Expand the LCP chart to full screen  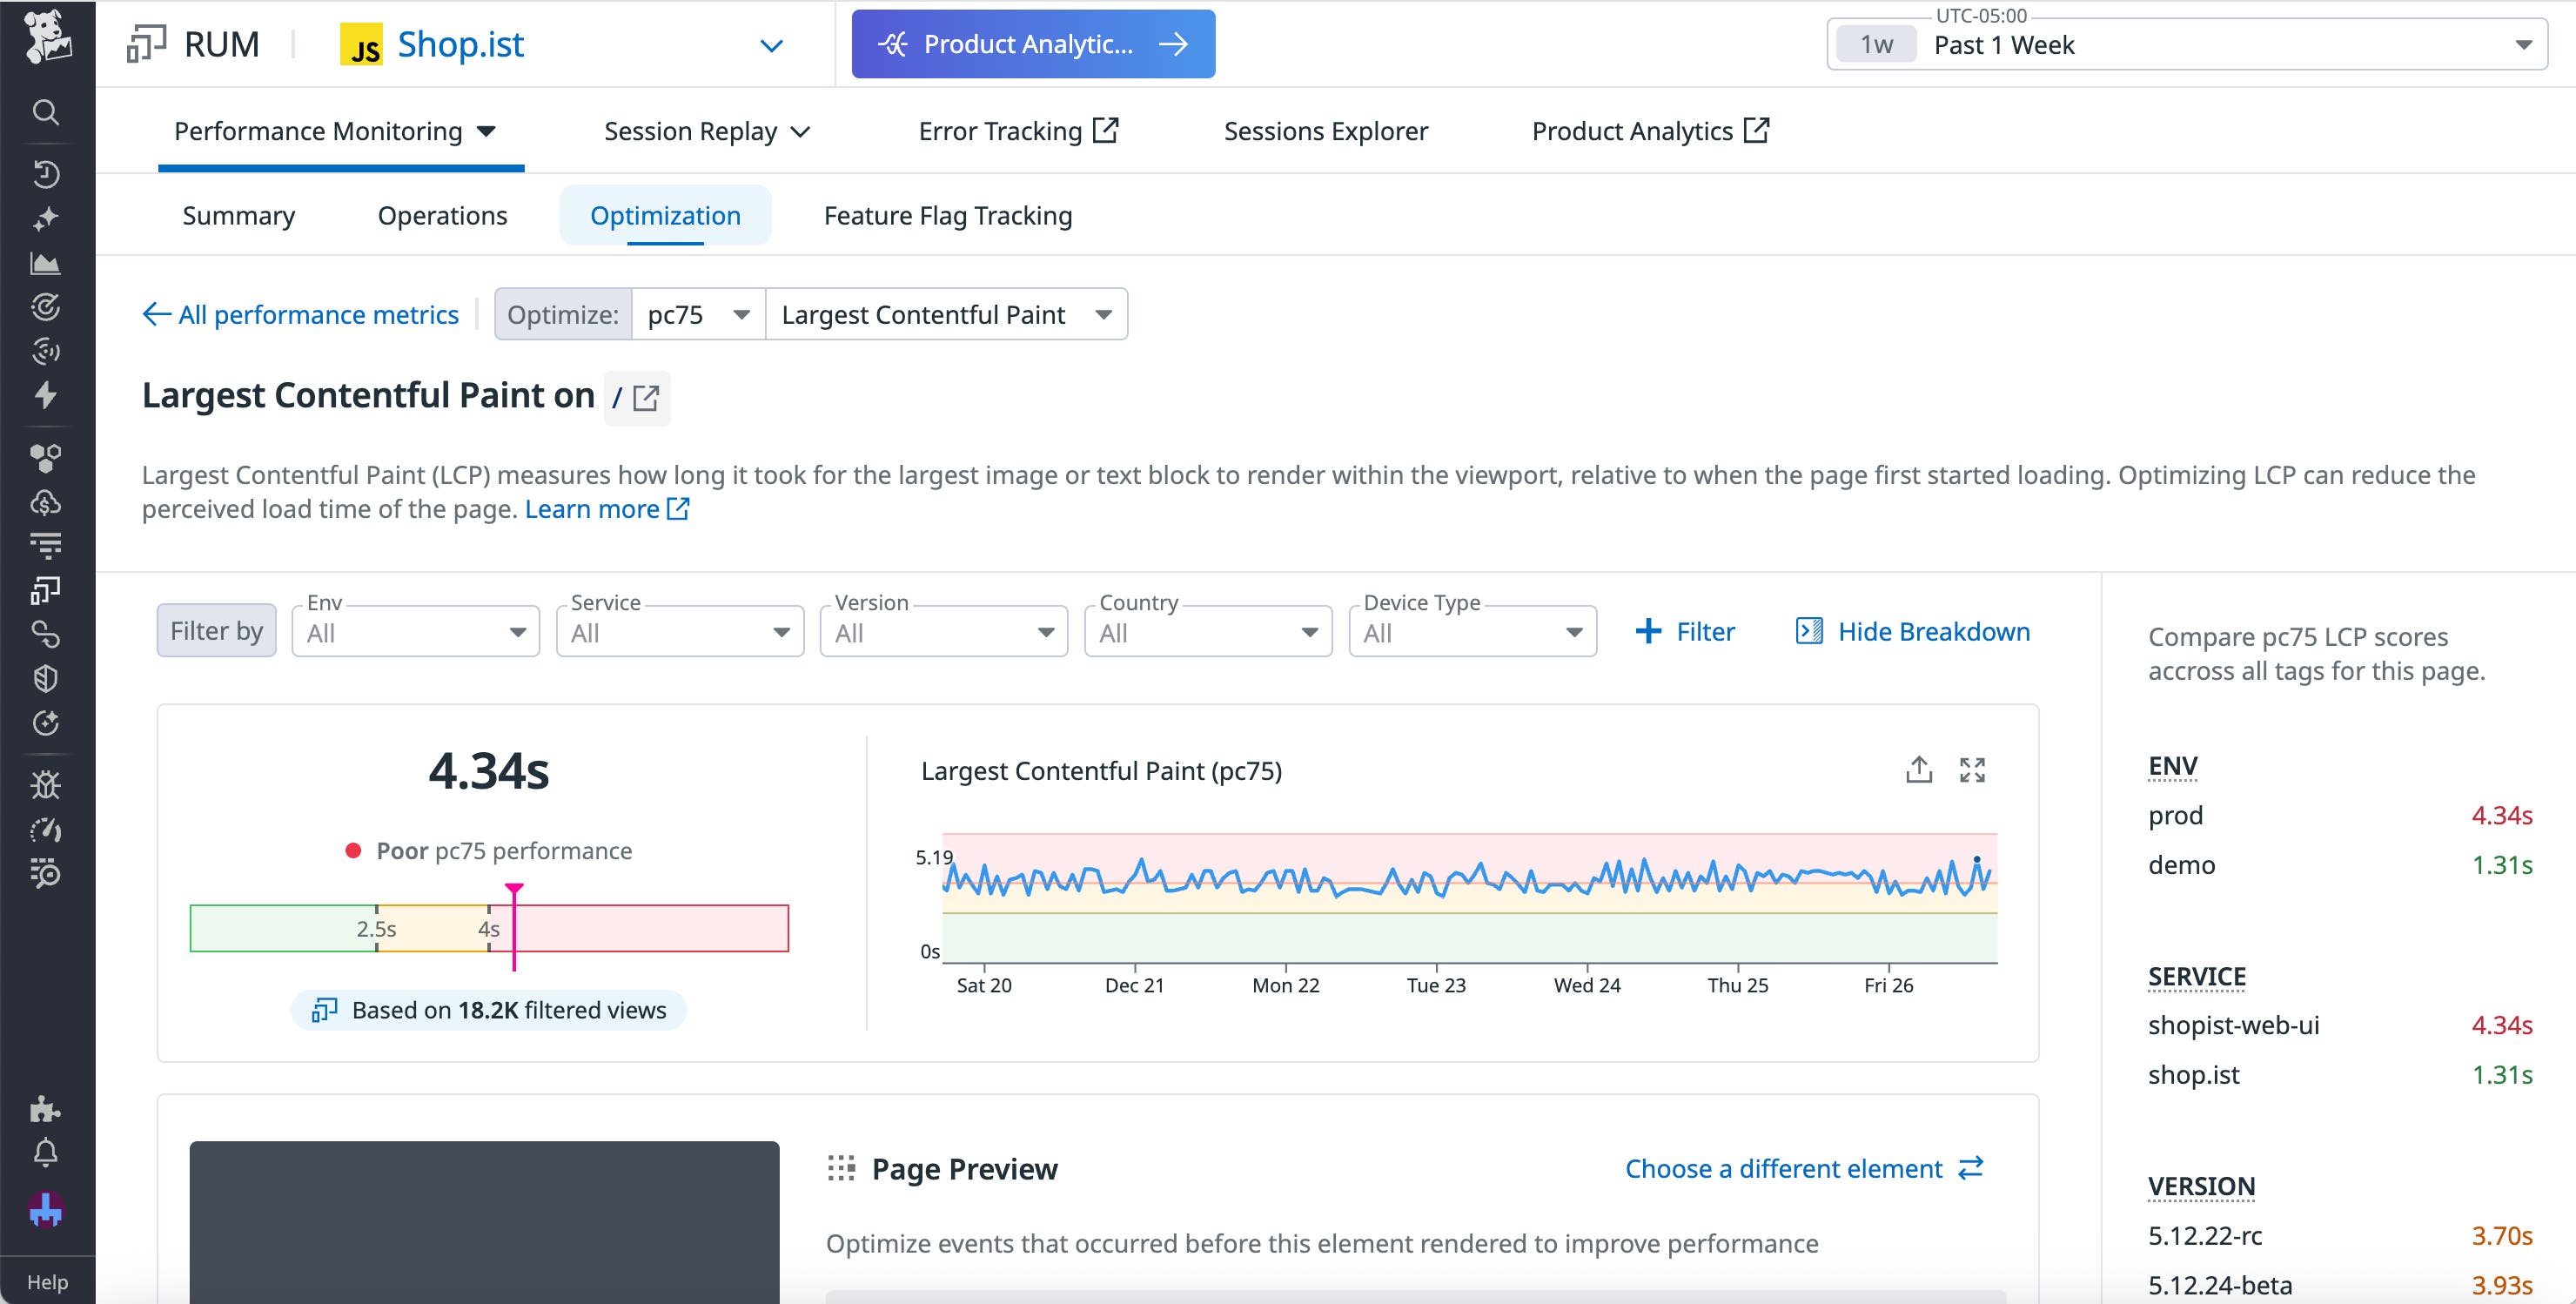click(x=1972, y=770)
